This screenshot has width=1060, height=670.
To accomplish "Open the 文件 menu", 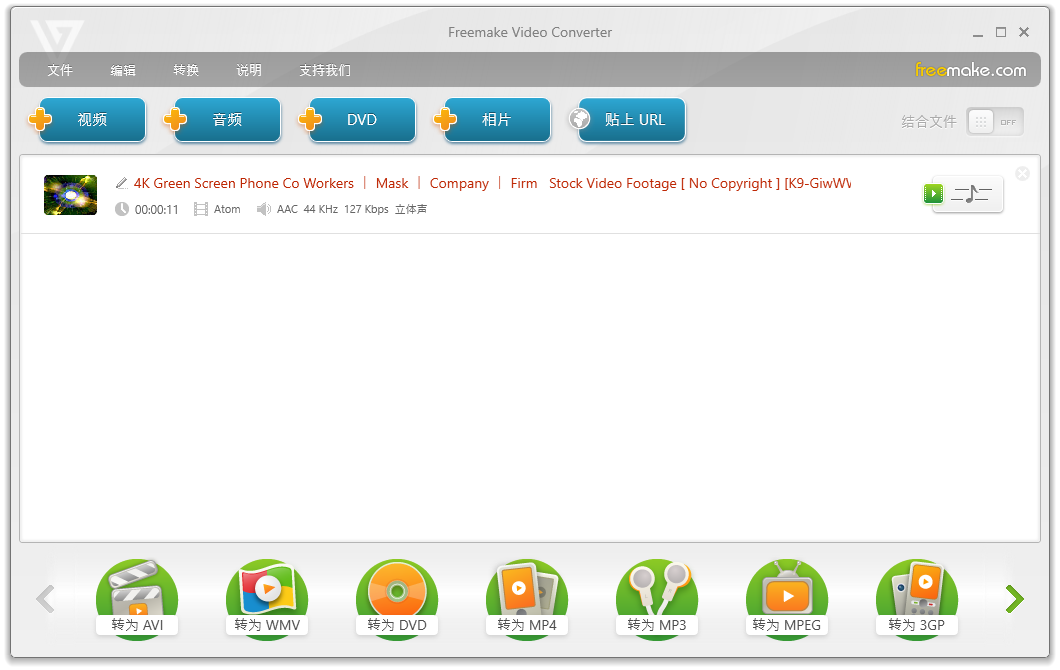I will pyautogui.click(x=60, y=70).
